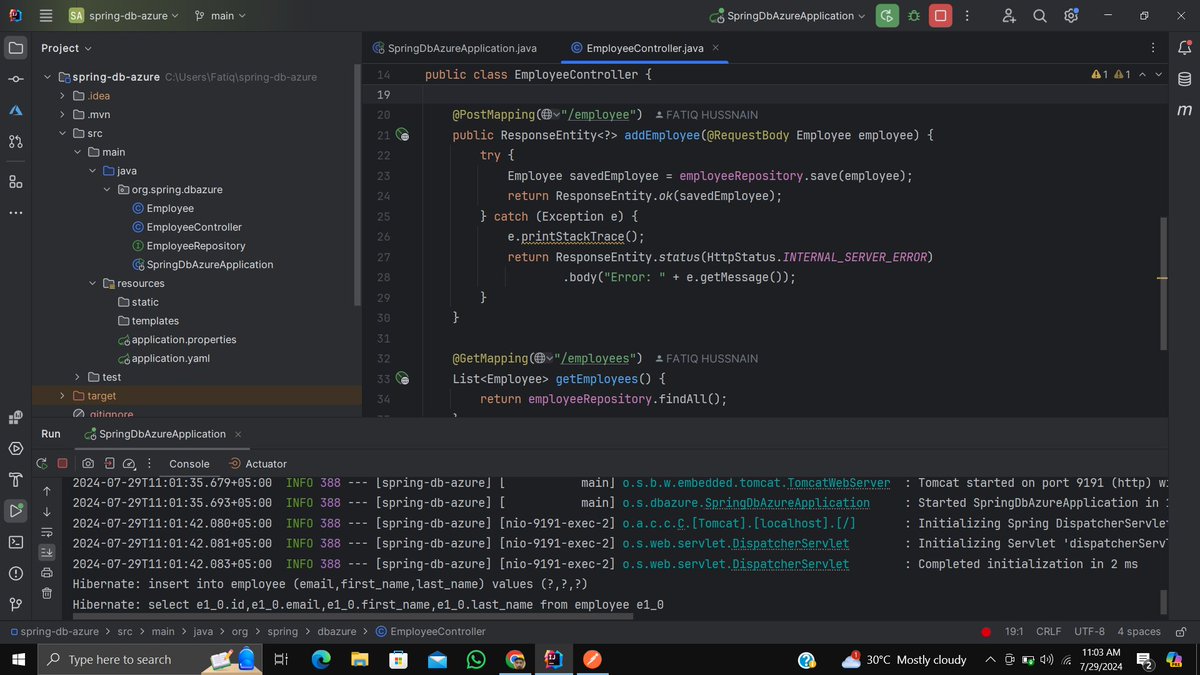The width and height of the screenshot is (1200, 675).
Task: Open Maven tool window
Action: click(1184, 110)
